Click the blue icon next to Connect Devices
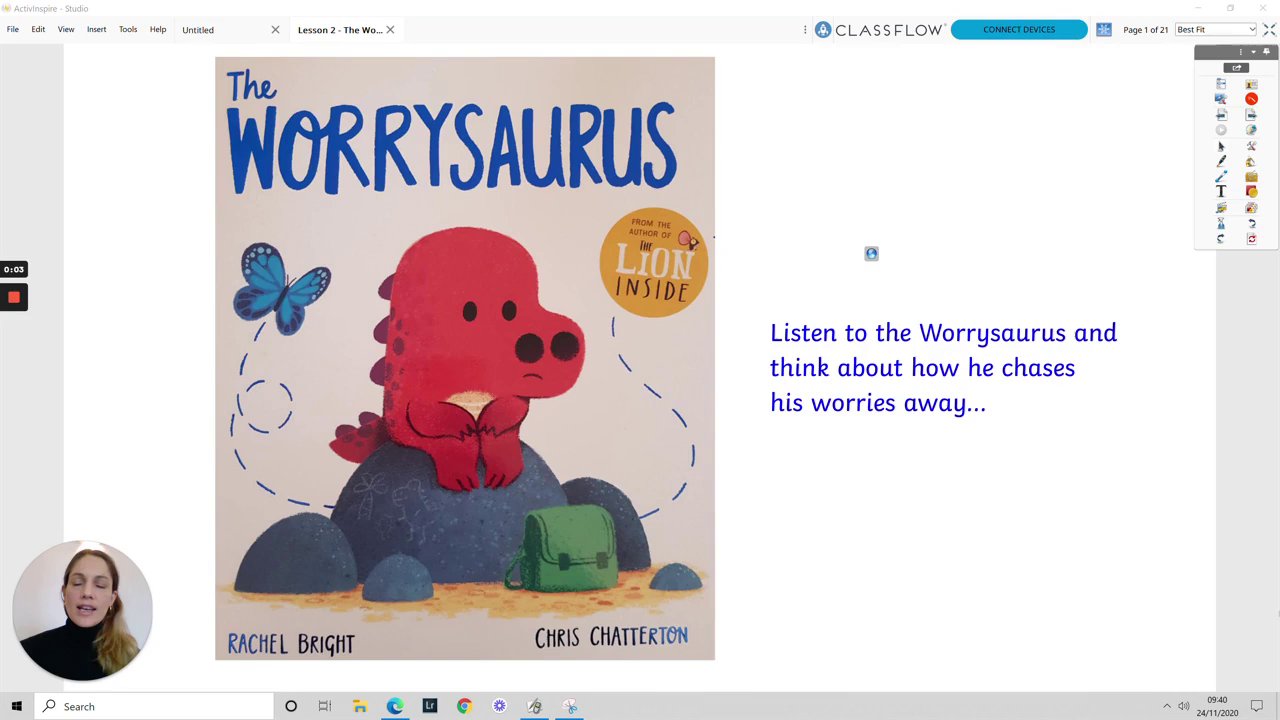 coord(1104,30)
